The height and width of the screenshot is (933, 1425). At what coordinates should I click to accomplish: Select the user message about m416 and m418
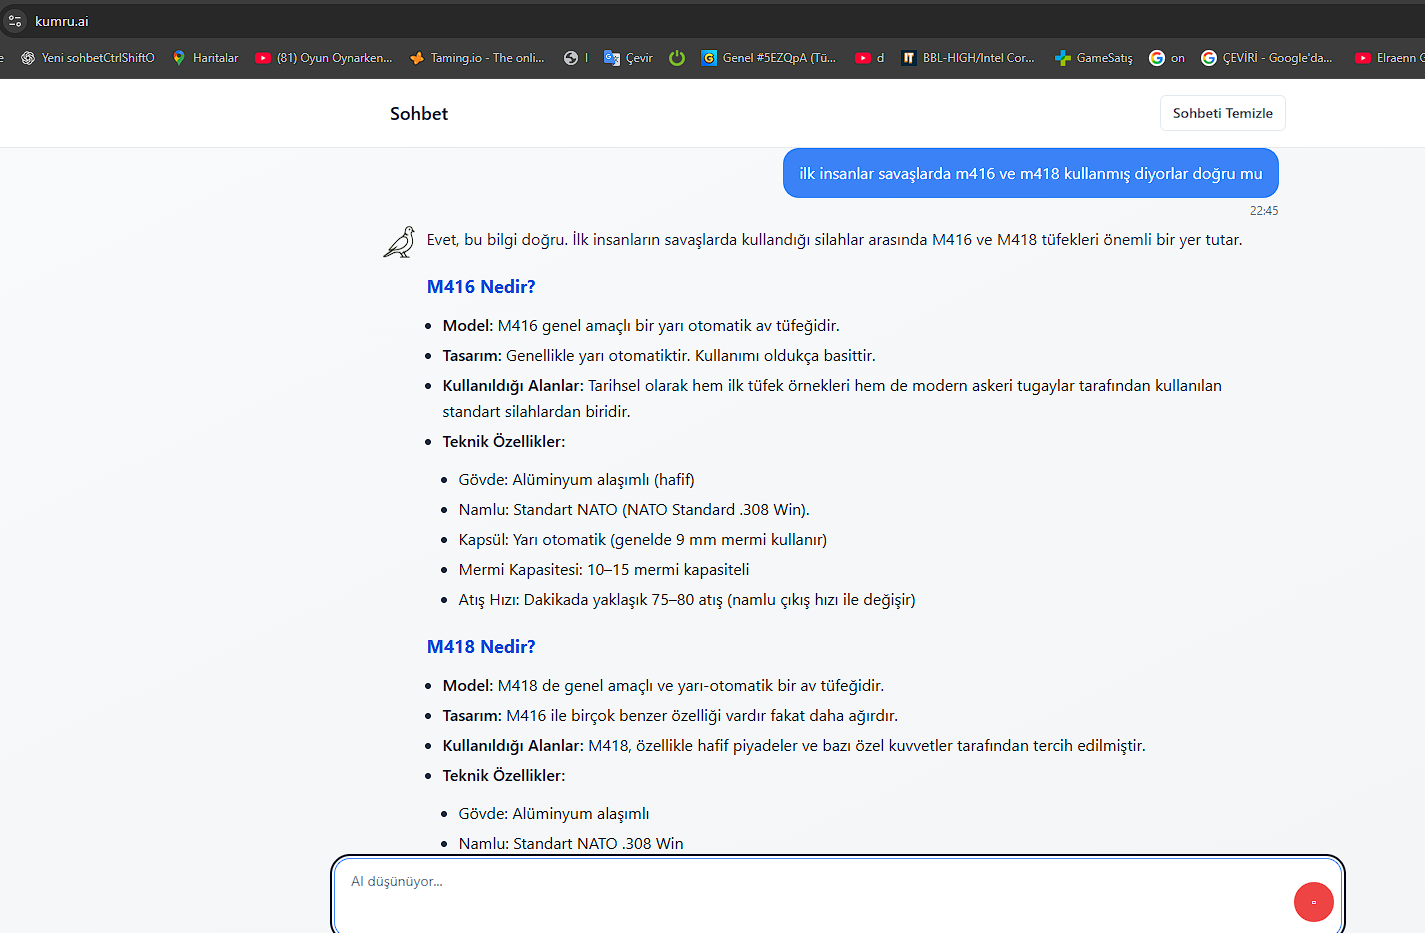pyautogui.click(x=1030, y=173)
